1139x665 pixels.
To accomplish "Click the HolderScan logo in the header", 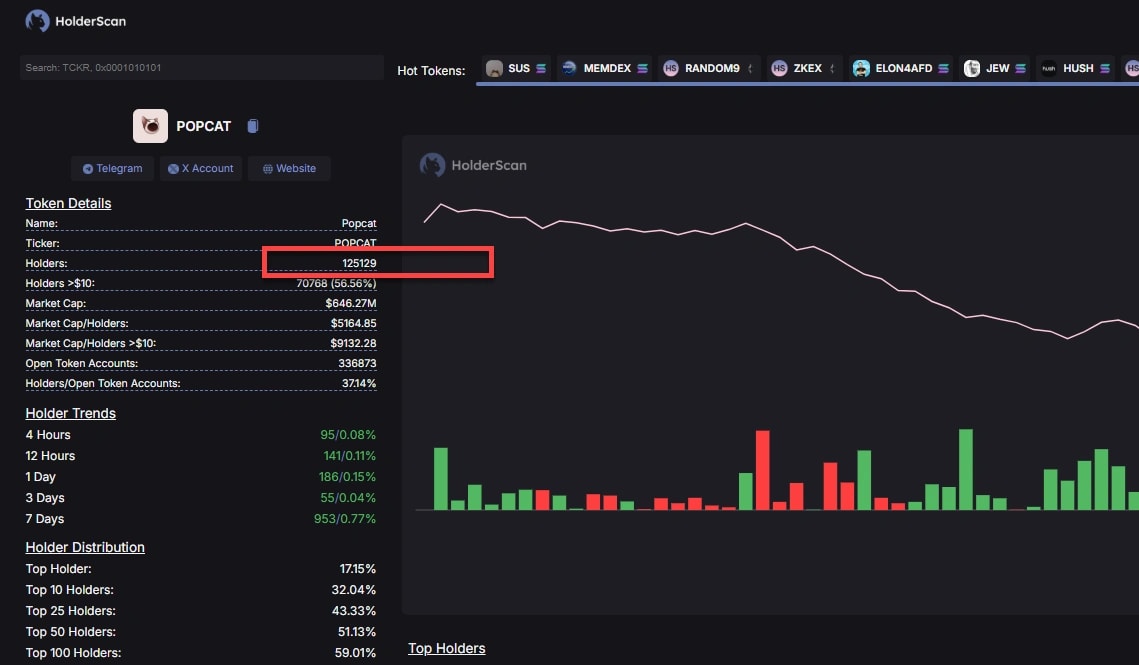I will pyautogui.click(x=76, y=20).
